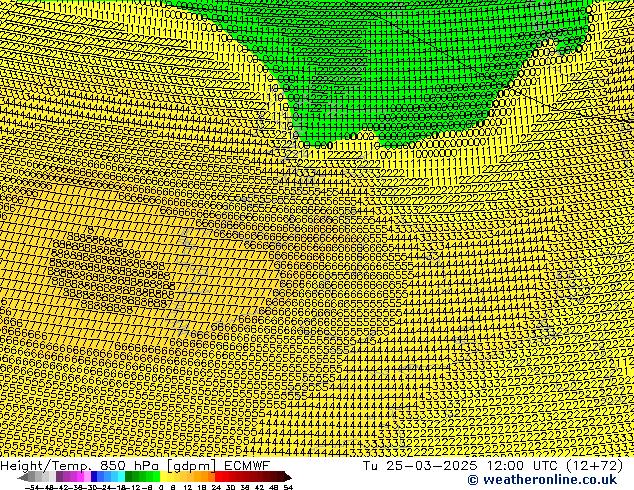Select the cyan legend swatch near -18
634x490 pixels.
click(x=122, y=477)
